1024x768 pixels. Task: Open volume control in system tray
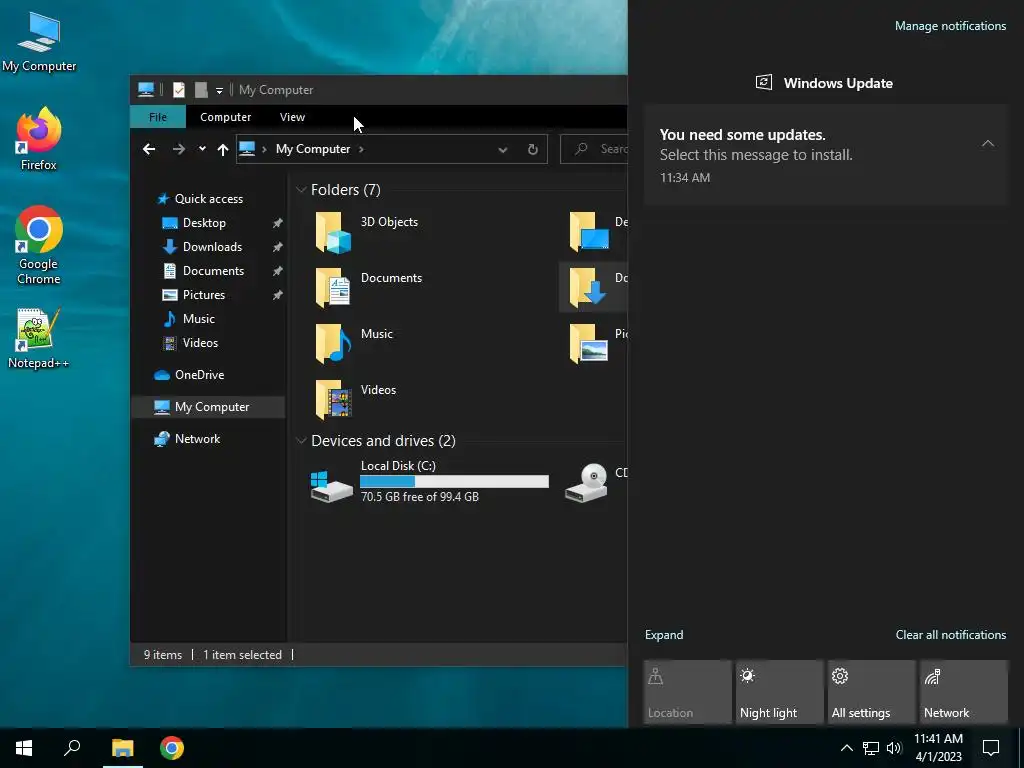[x=894, y=748]
